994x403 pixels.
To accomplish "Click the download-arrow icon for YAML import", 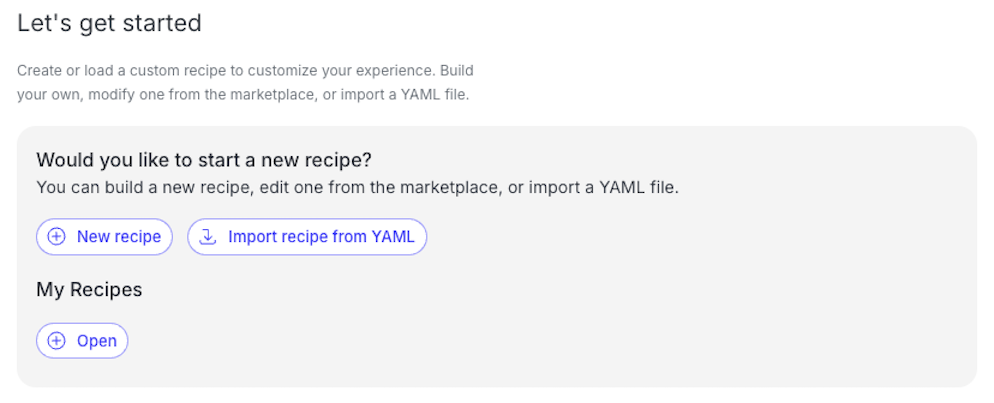I will [x=207, y=237].
